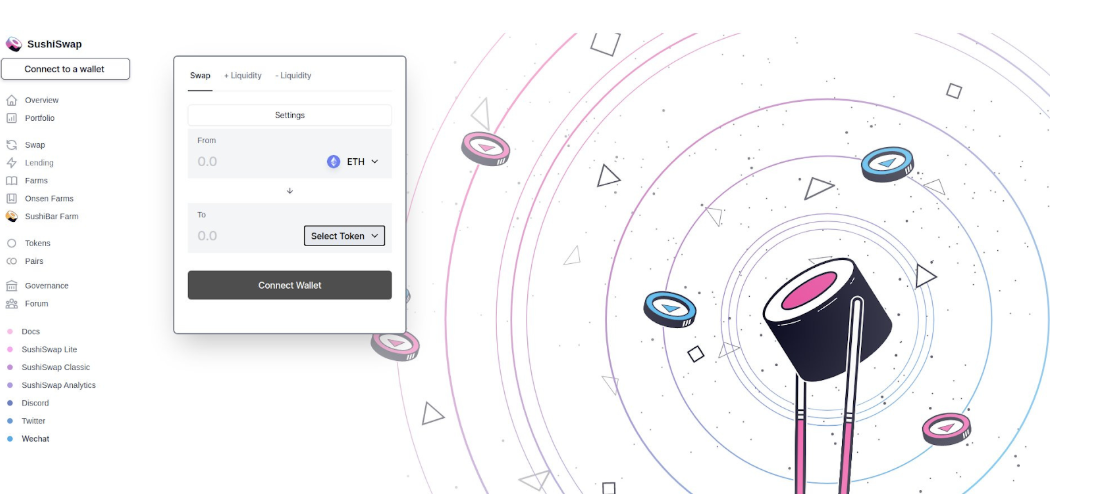The image size is (1094, 497).
Task: Click the Farms book icon
Action: coord(12,181)
